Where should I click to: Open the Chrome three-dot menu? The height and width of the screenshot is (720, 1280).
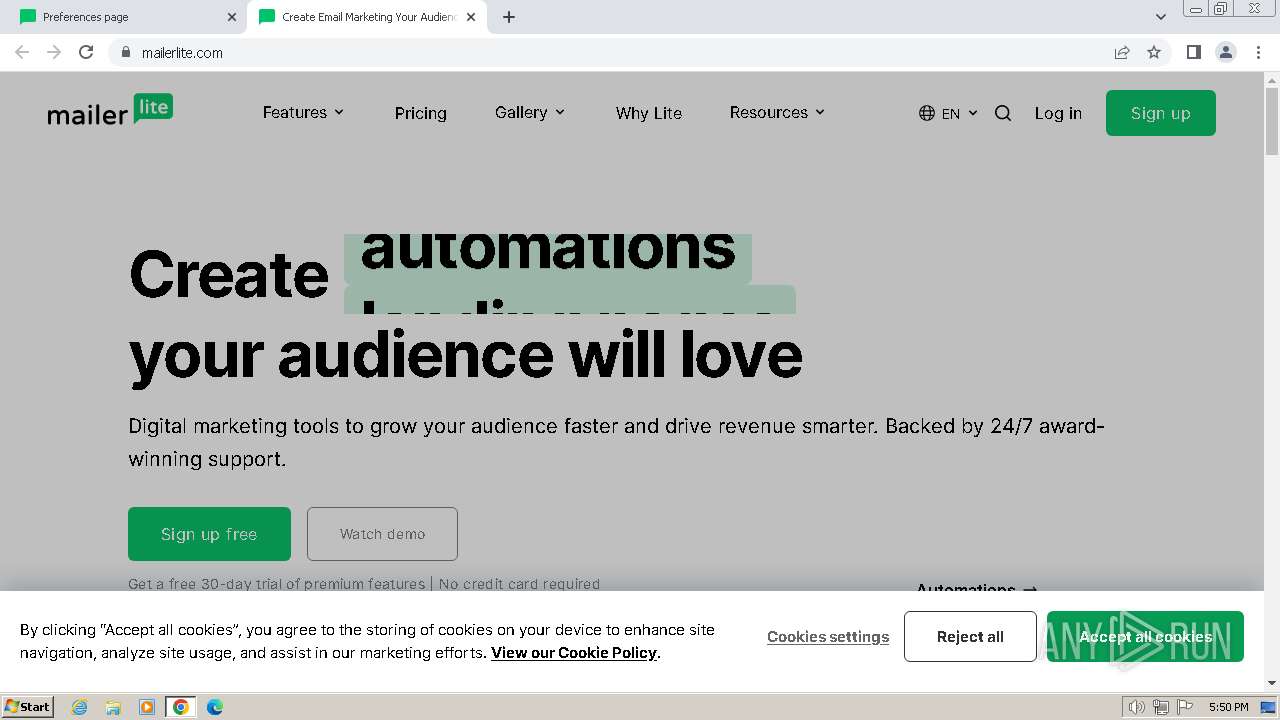coord(1258,52)
